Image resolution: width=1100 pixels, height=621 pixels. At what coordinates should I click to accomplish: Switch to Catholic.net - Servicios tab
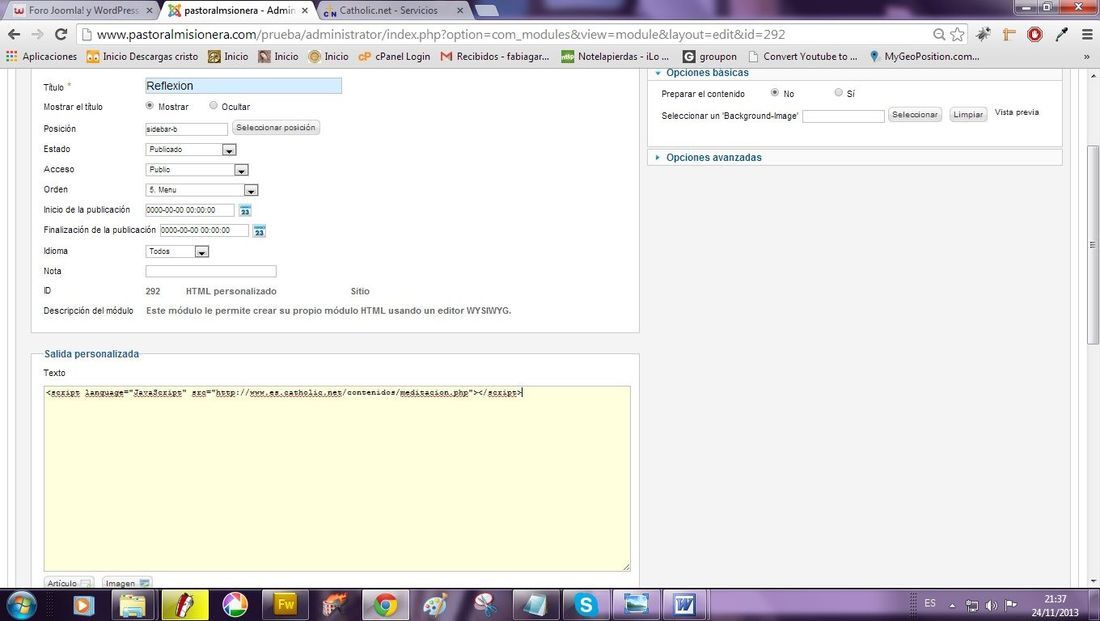[394, 11]
